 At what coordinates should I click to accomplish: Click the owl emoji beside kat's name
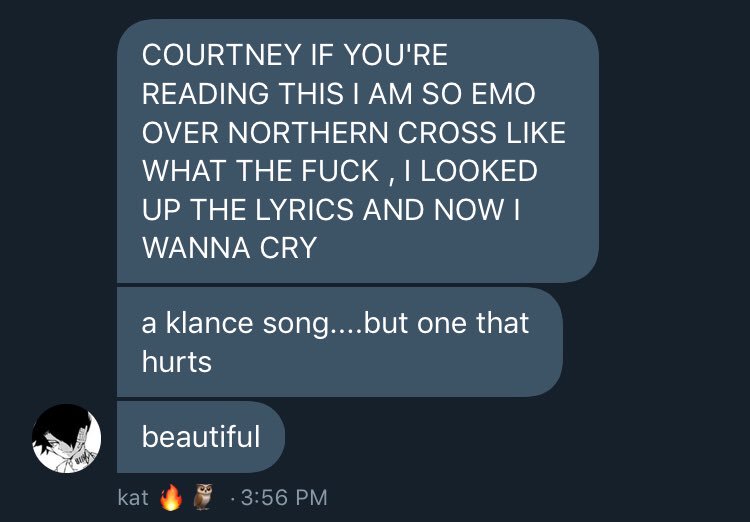coord(202,497)
